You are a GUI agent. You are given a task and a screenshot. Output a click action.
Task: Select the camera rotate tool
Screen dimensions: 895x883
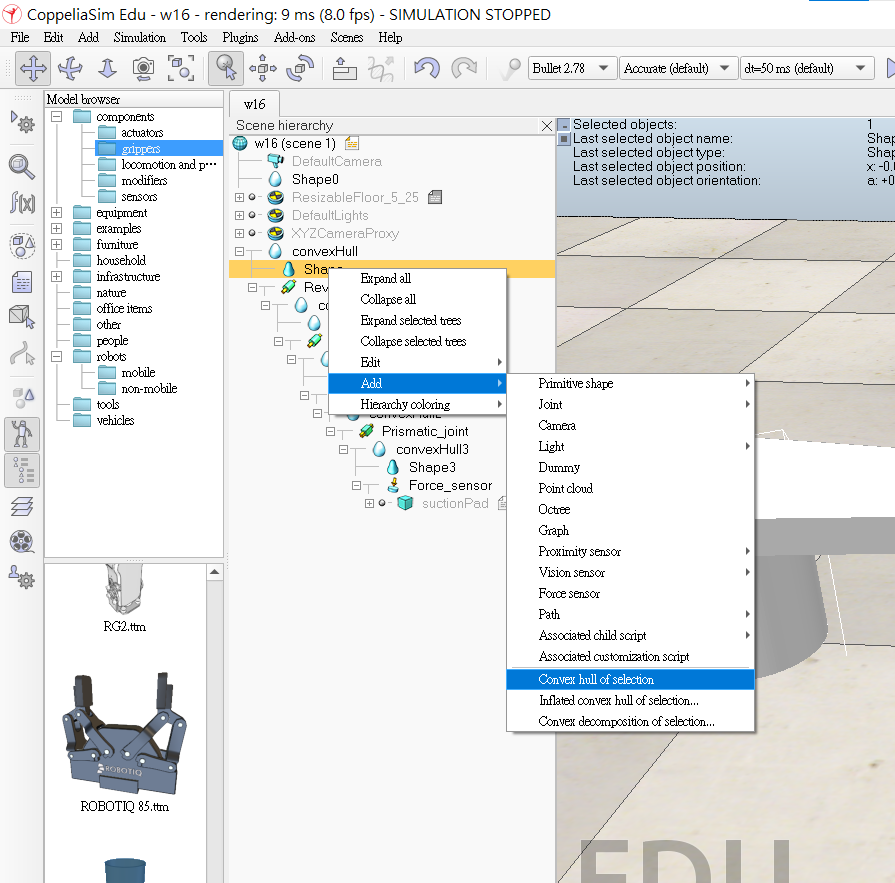(70, 68)
